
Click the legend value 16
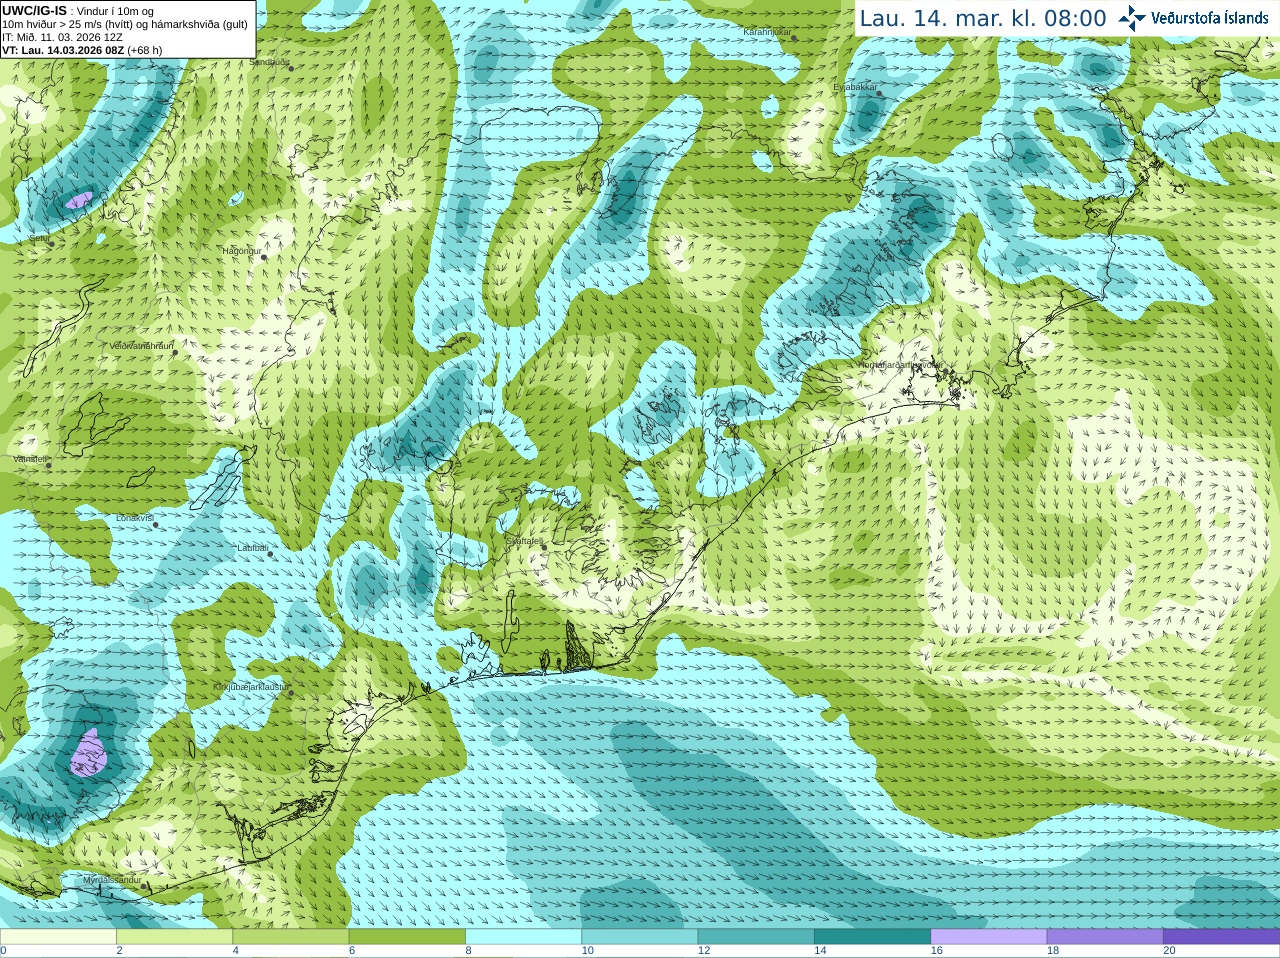[x=937, y=951]
